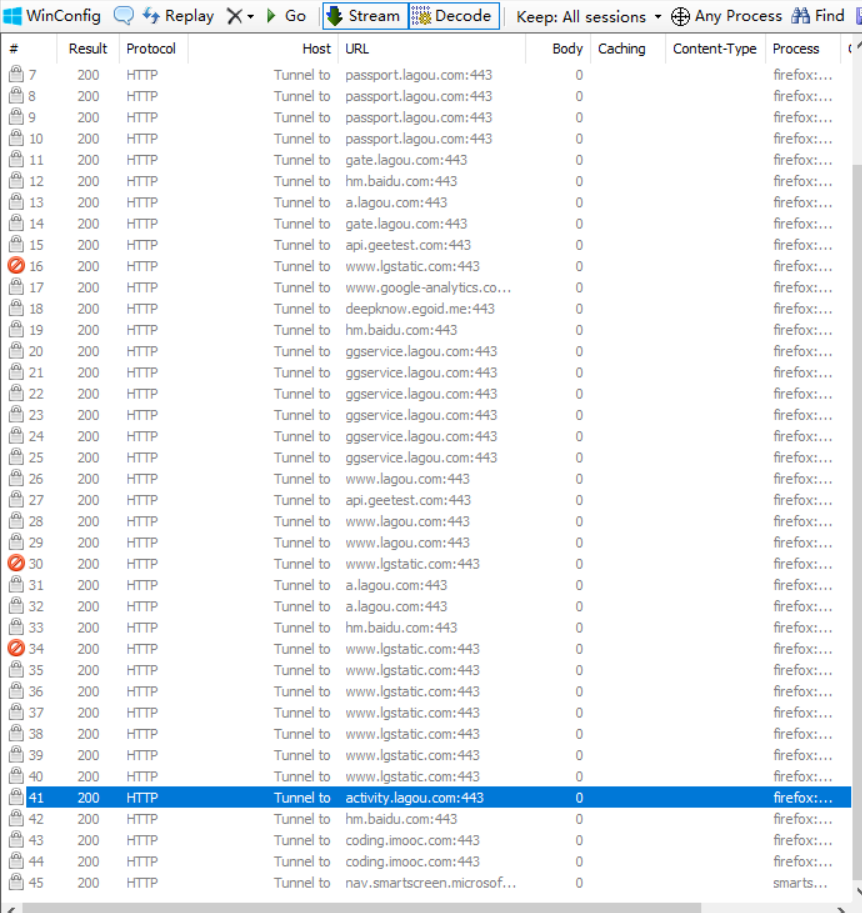
Task: Click the lock icon of session 45
Action: coord(16,882)
